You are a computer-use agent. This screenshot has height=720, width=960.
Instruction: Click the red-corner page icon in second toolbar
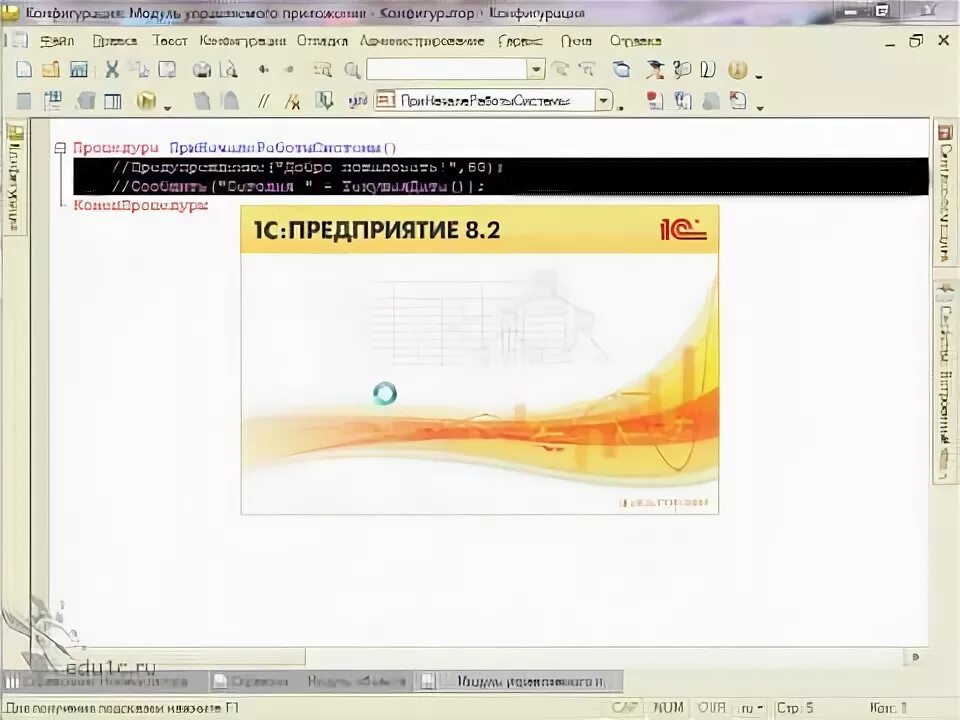(x=738, y=100)
